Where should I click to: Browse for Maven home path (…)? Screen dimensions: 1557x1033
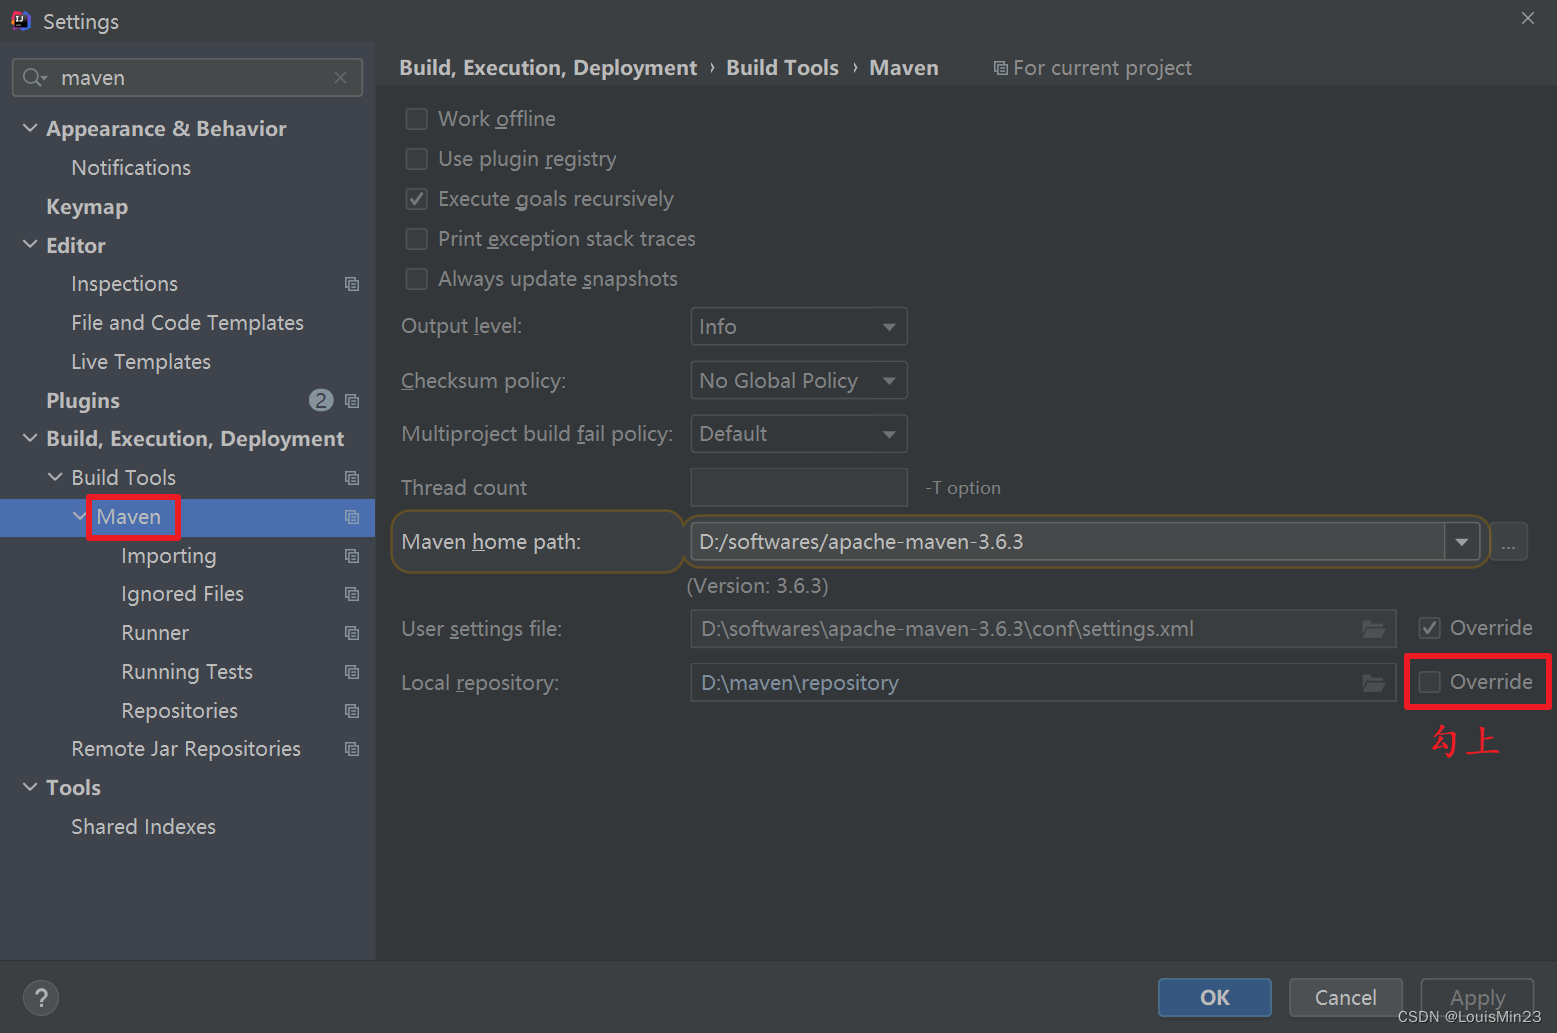click(x=1508, y=542)
